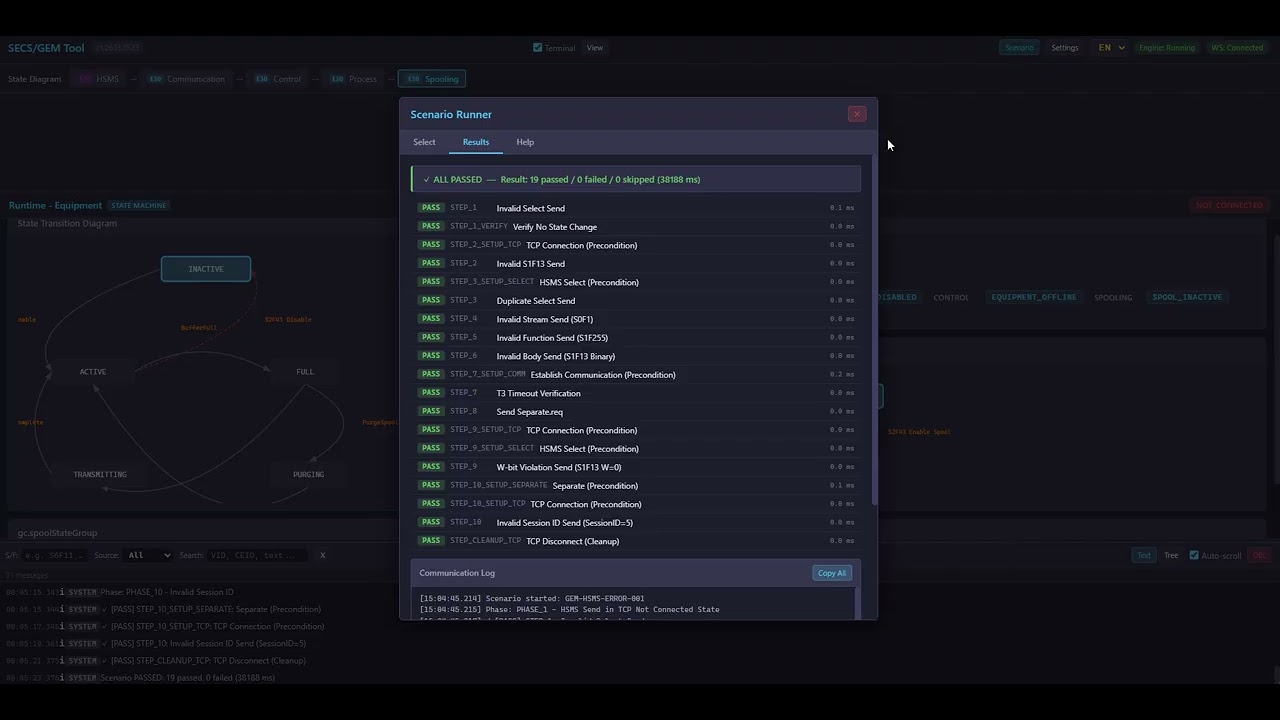1280x720 pixels.
Task: Select the Duplicate Select Send row
Action: pyautogui.click(x=636, y=301)
